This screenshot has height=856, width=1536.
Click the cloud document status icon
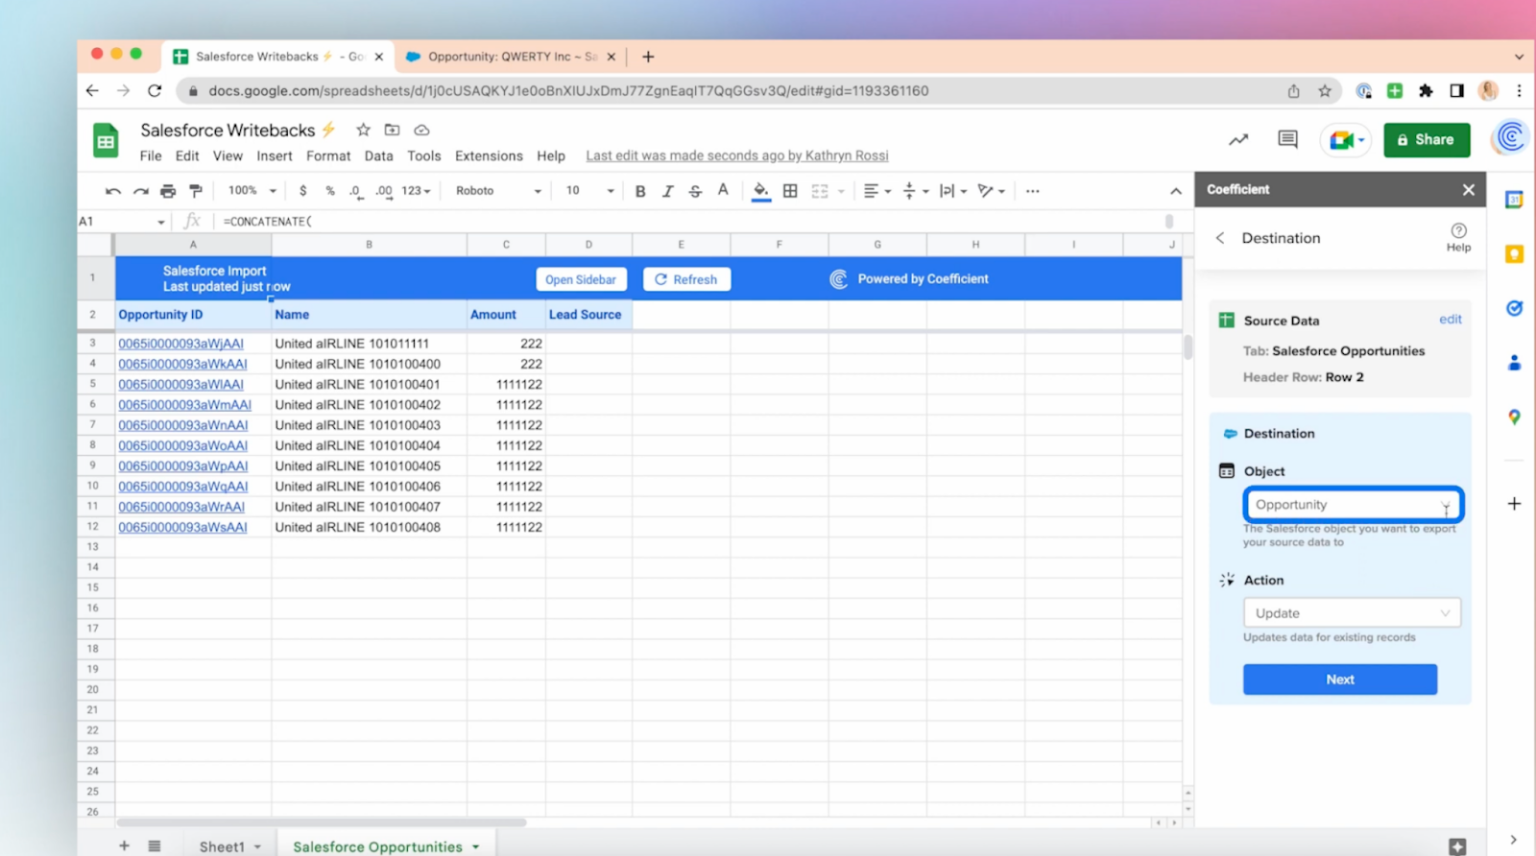(422, 130)
